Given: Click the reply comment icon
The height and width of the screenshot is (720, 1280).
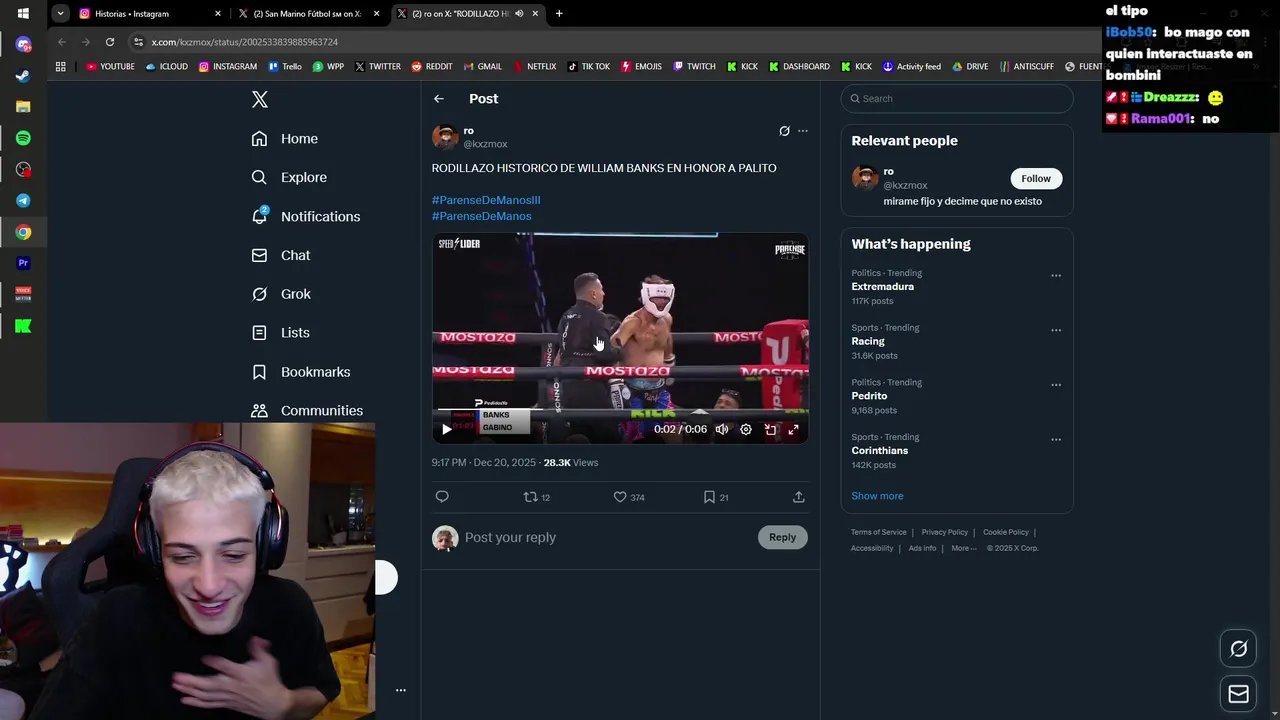Looking at the screenshot, I should [x=442, y=497].
